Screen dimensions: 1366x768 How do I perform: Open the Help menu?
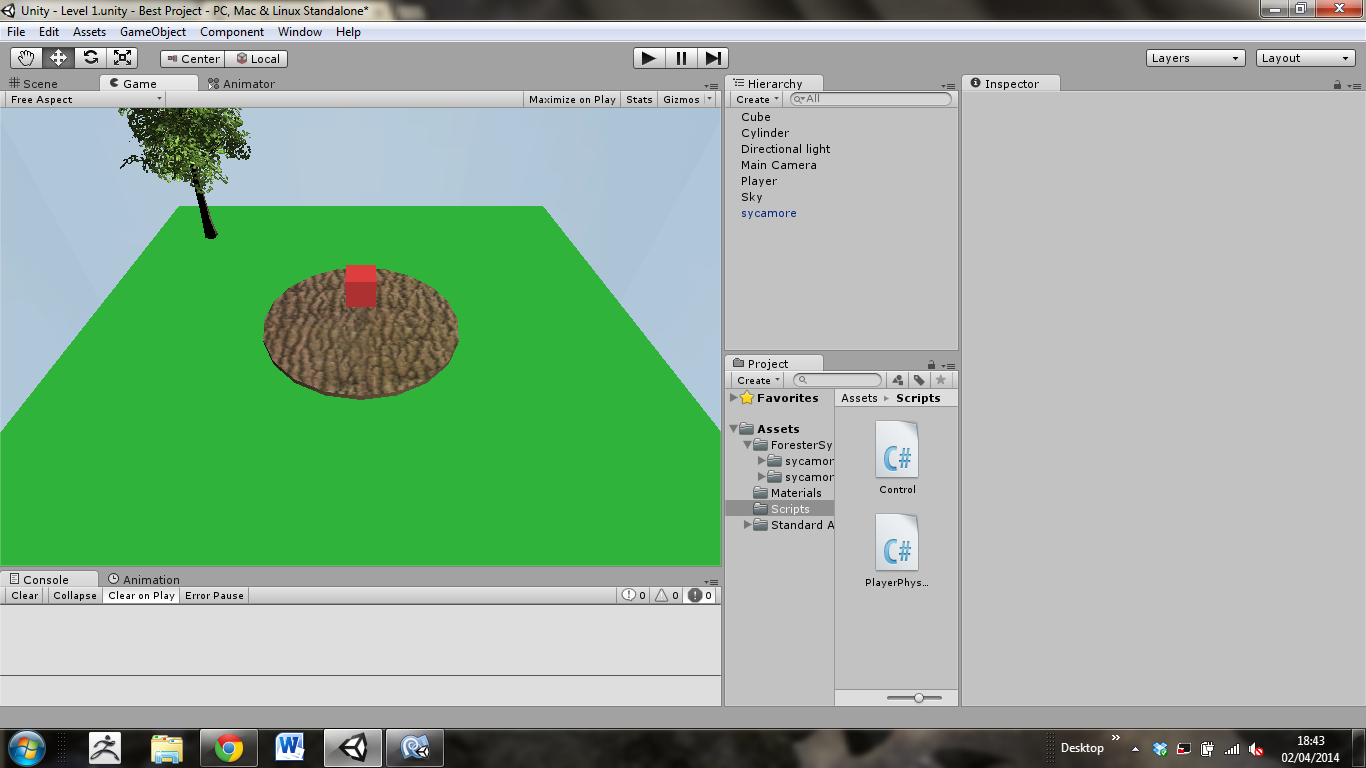348,32
